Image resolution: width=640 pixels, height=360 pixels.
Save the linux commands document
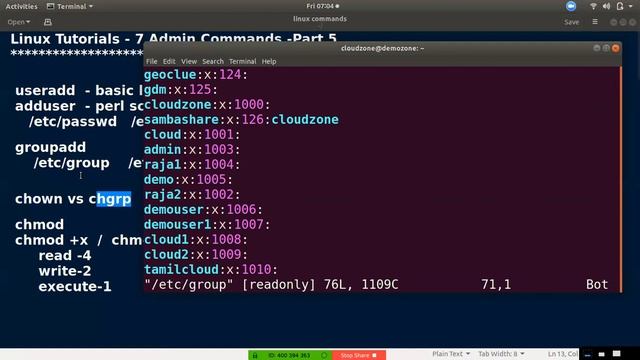pos(571,22)
